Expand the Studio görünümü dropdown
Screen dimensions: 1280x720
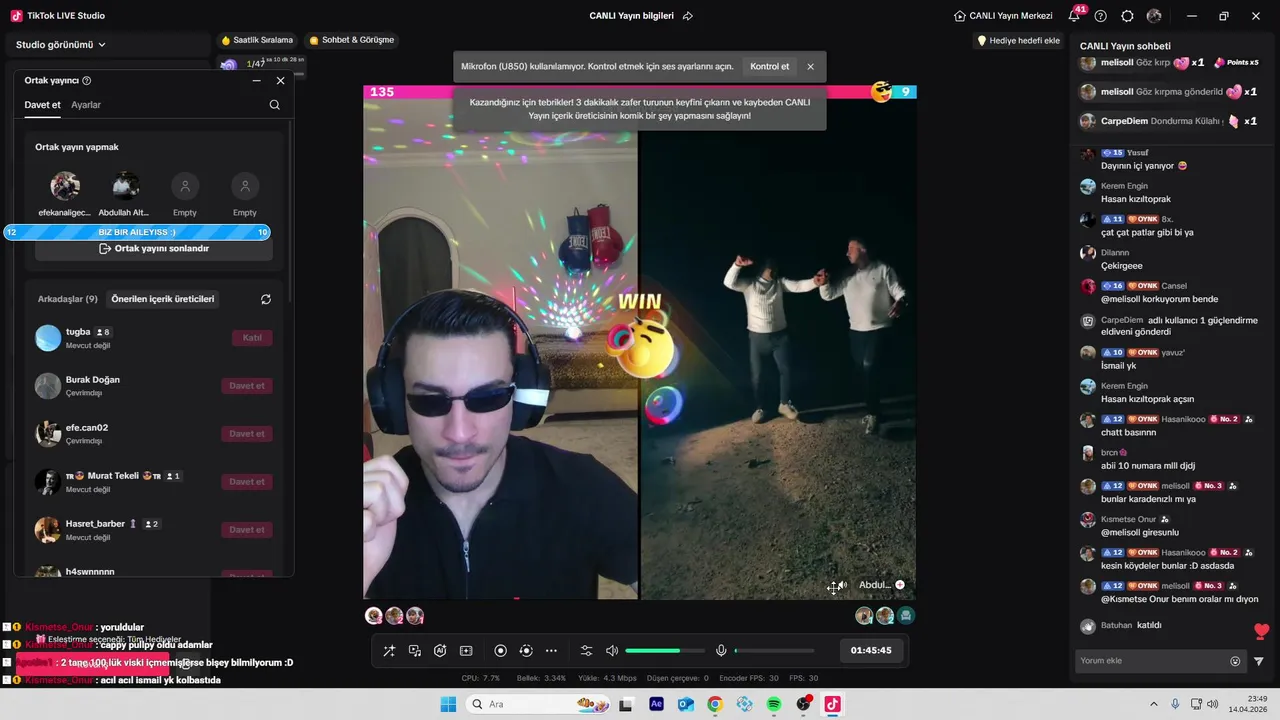pos(61,45)
